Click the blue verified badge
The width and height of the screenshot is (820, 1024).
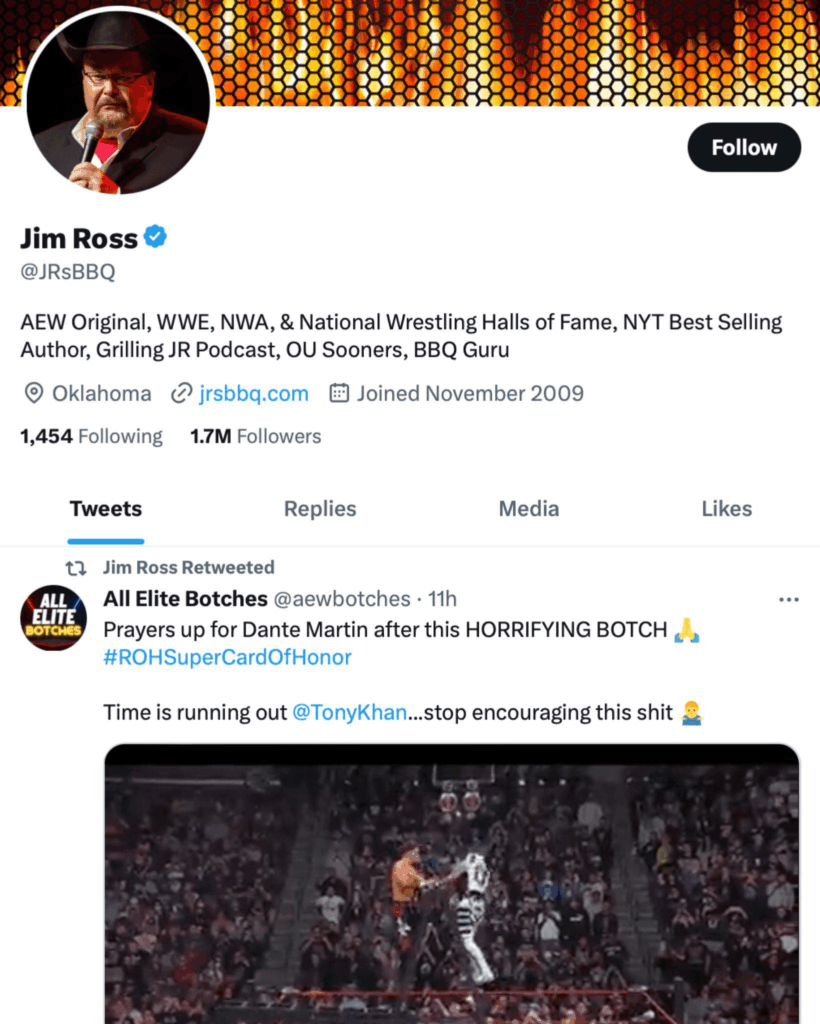click(155, 237)
